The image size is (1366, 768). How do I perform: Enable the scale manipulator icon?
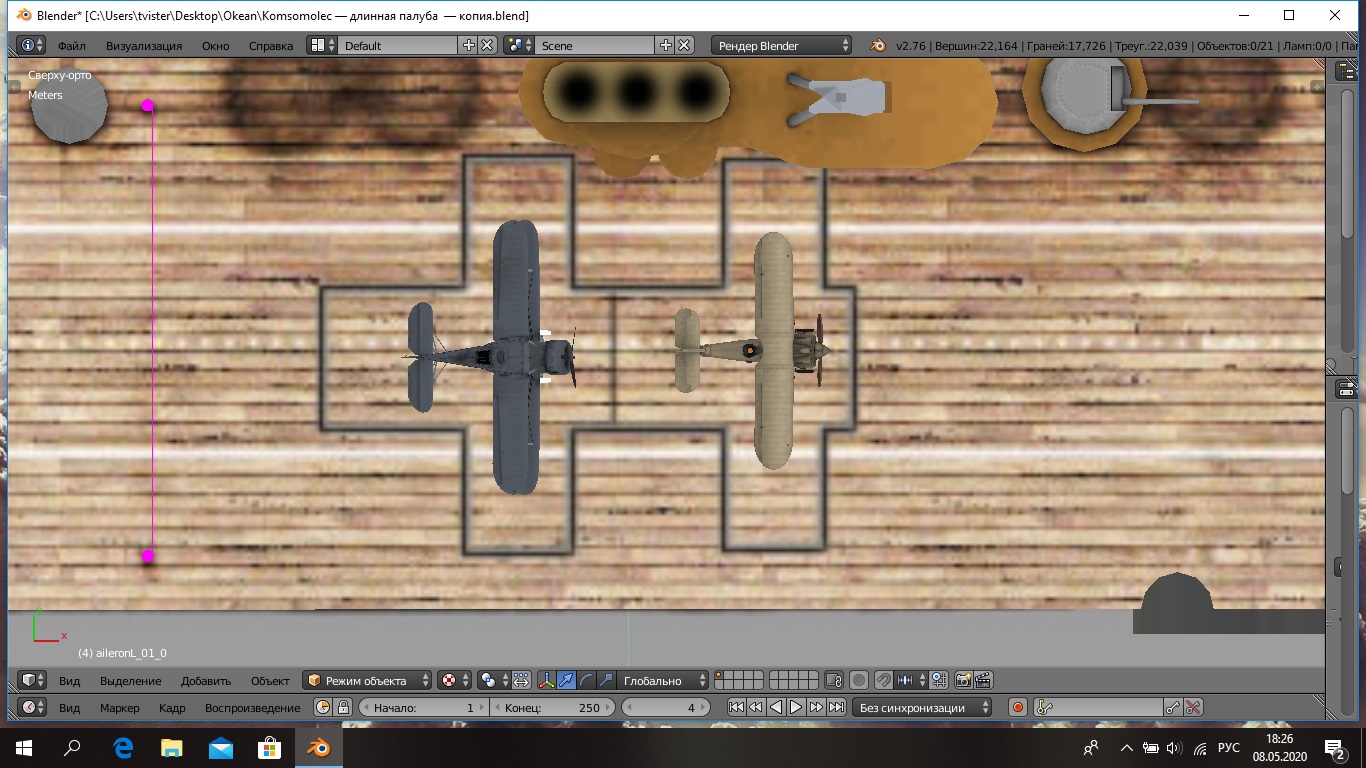(606, 680)
